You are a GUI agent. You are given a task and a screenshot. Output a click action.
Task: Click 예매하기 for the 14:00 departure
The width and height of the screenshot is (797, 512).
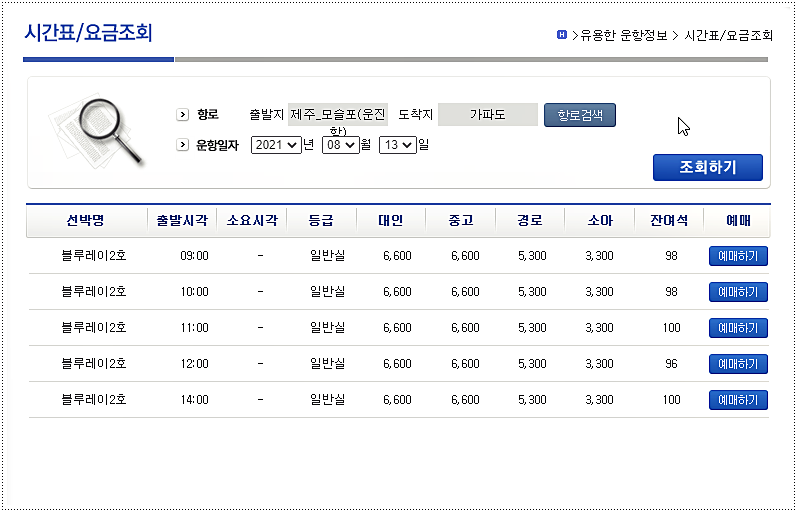[738, 400]
